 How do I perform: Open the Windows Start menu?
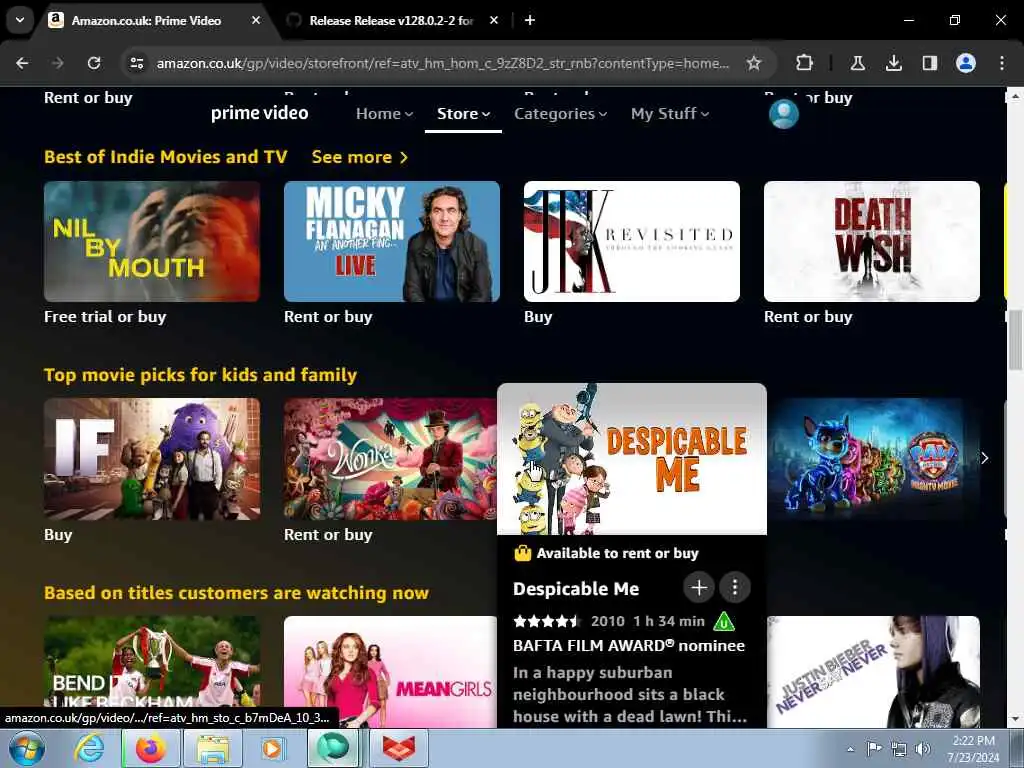coord(27,748)
